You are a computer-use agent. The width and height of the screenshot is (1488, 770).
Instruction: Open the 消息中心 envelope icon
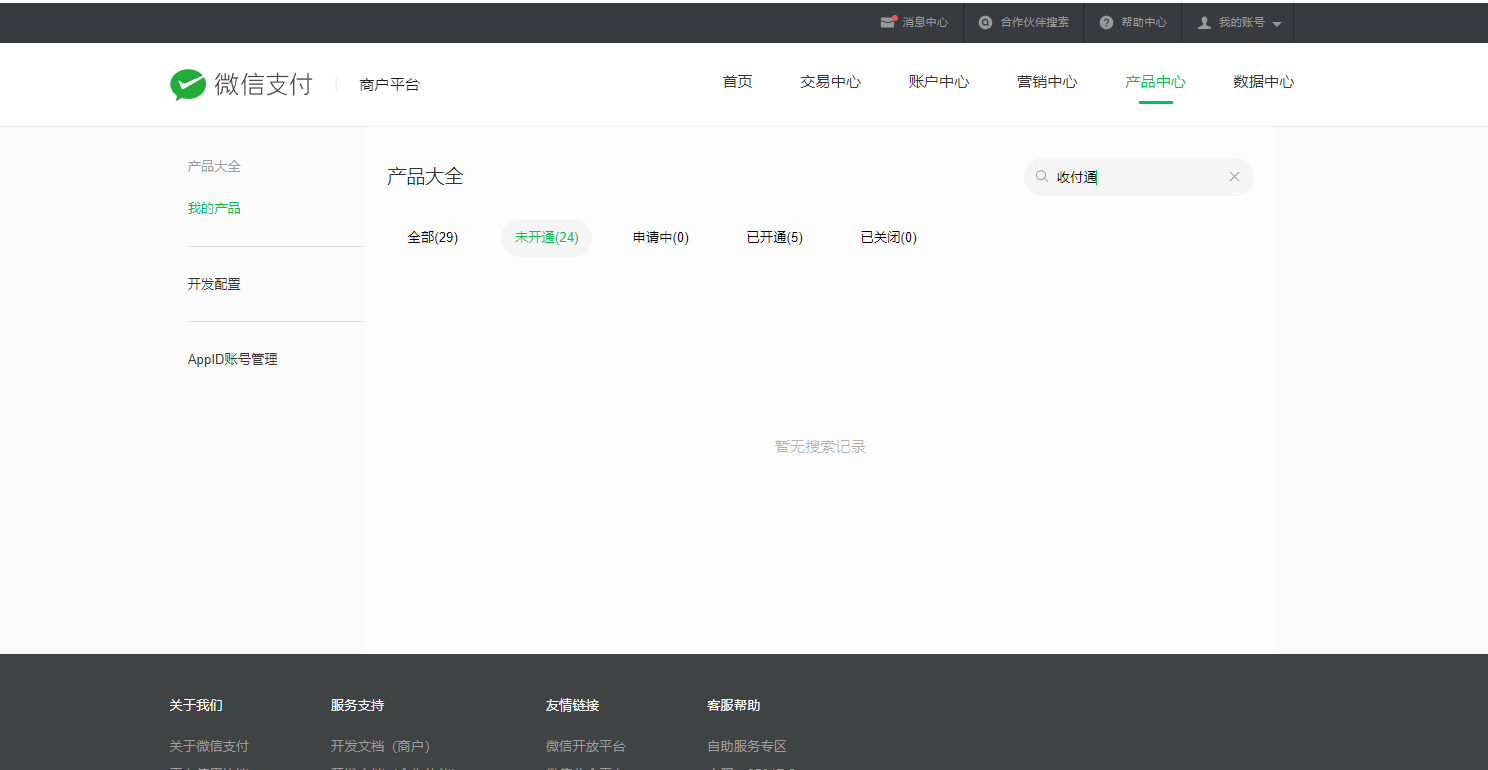tap(888, 22)
